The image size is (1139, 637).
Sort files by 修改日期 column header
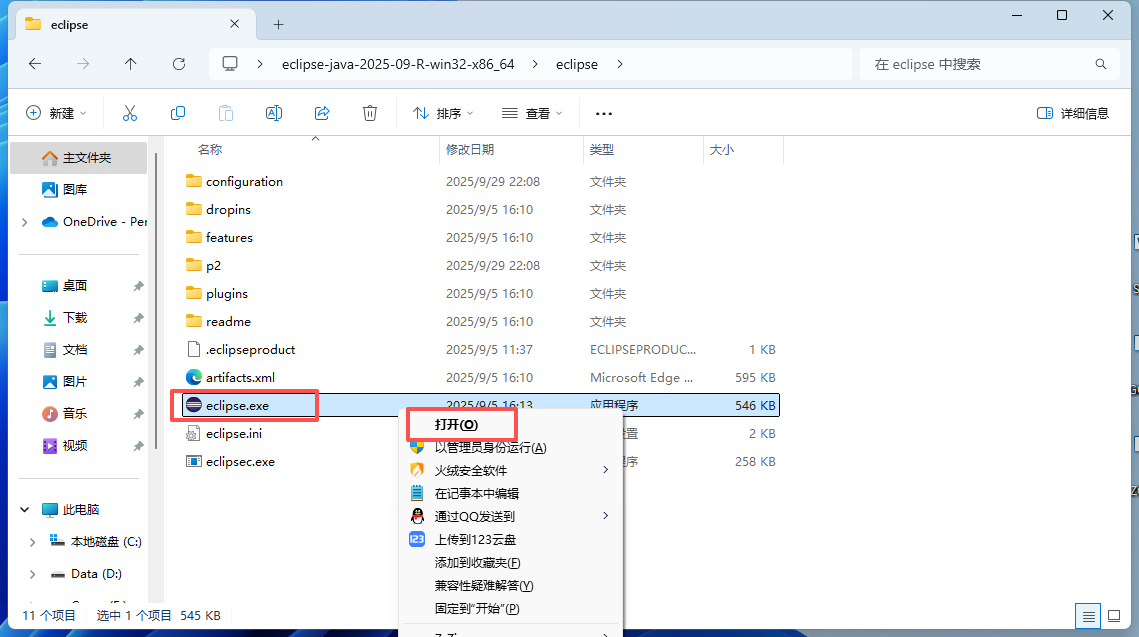point(470,150)
